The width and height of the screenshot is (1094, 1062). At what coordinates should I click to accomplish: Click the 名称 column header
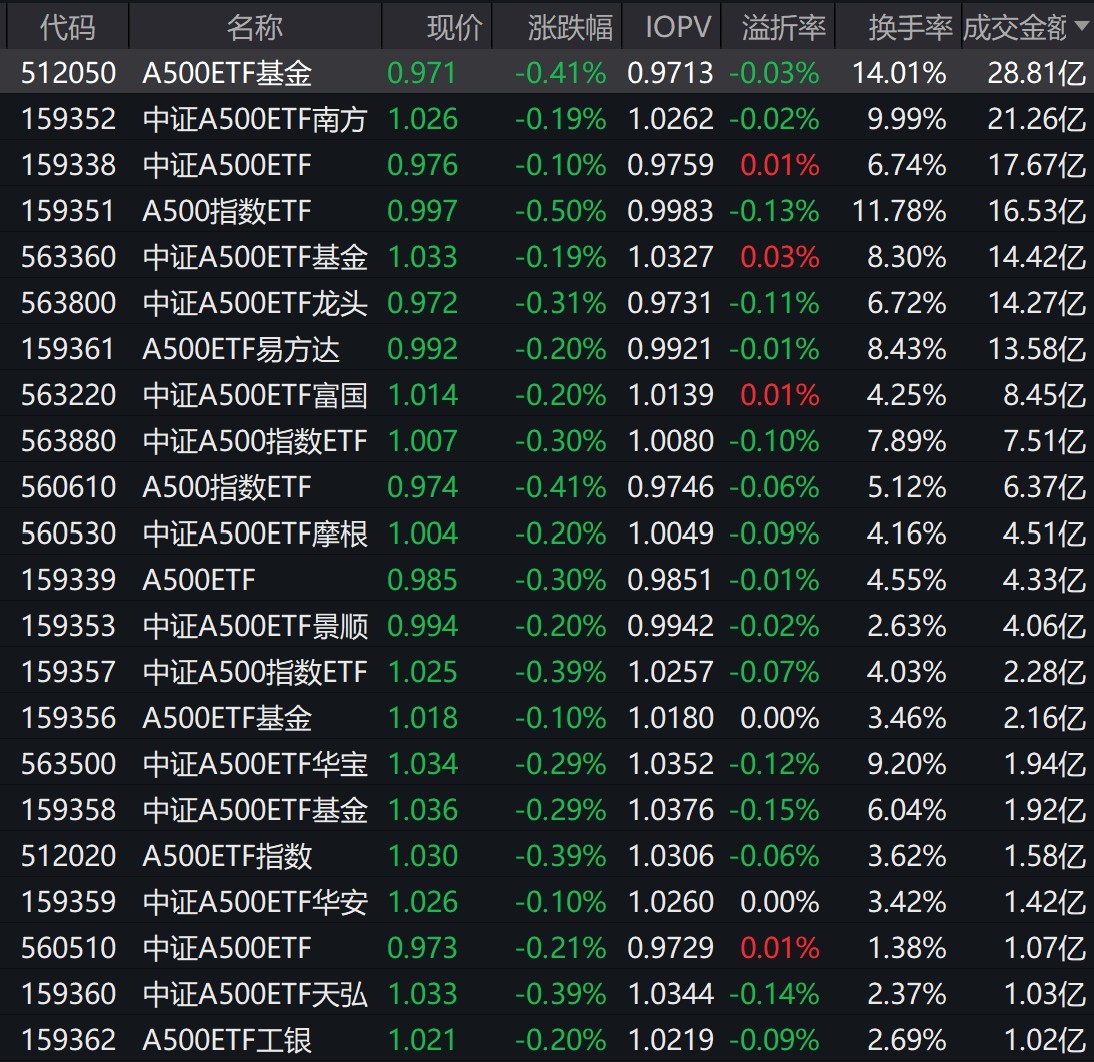tap(254, 28)
